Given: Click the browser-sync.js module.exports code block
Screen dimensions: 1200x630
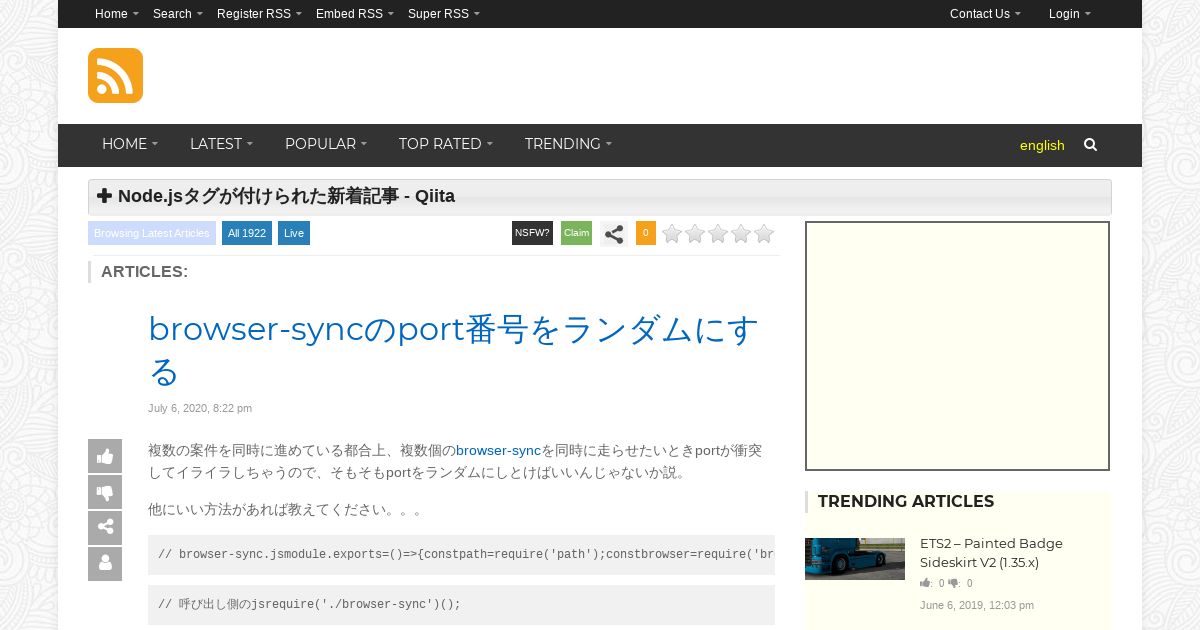Looking at the screenshot, I should 461,555.
